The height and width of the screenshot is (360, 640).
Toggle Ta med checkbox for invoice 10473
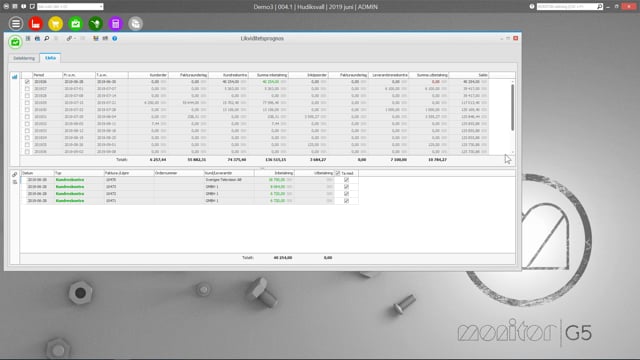pyautogui.click(x=346, y=187)
